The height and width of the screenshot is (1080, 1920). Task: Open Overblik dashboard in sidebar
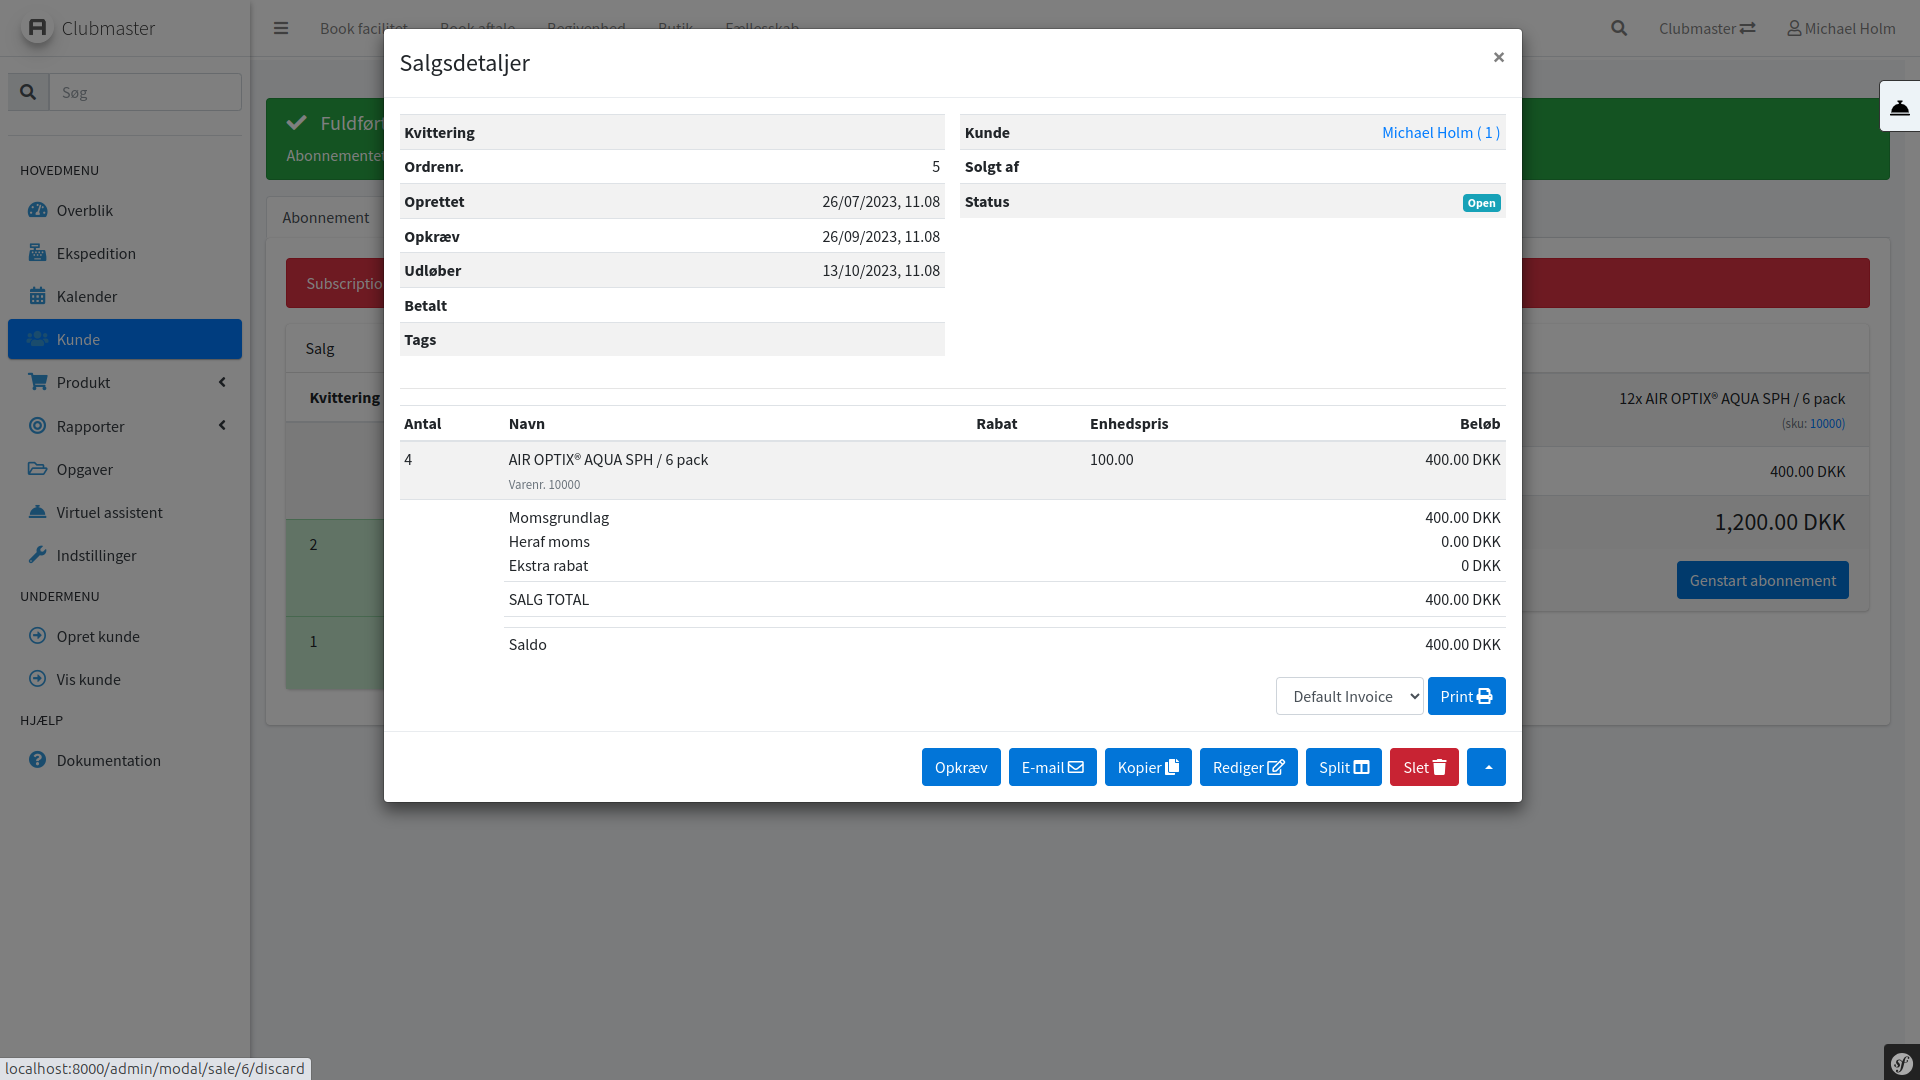(85, 210)
